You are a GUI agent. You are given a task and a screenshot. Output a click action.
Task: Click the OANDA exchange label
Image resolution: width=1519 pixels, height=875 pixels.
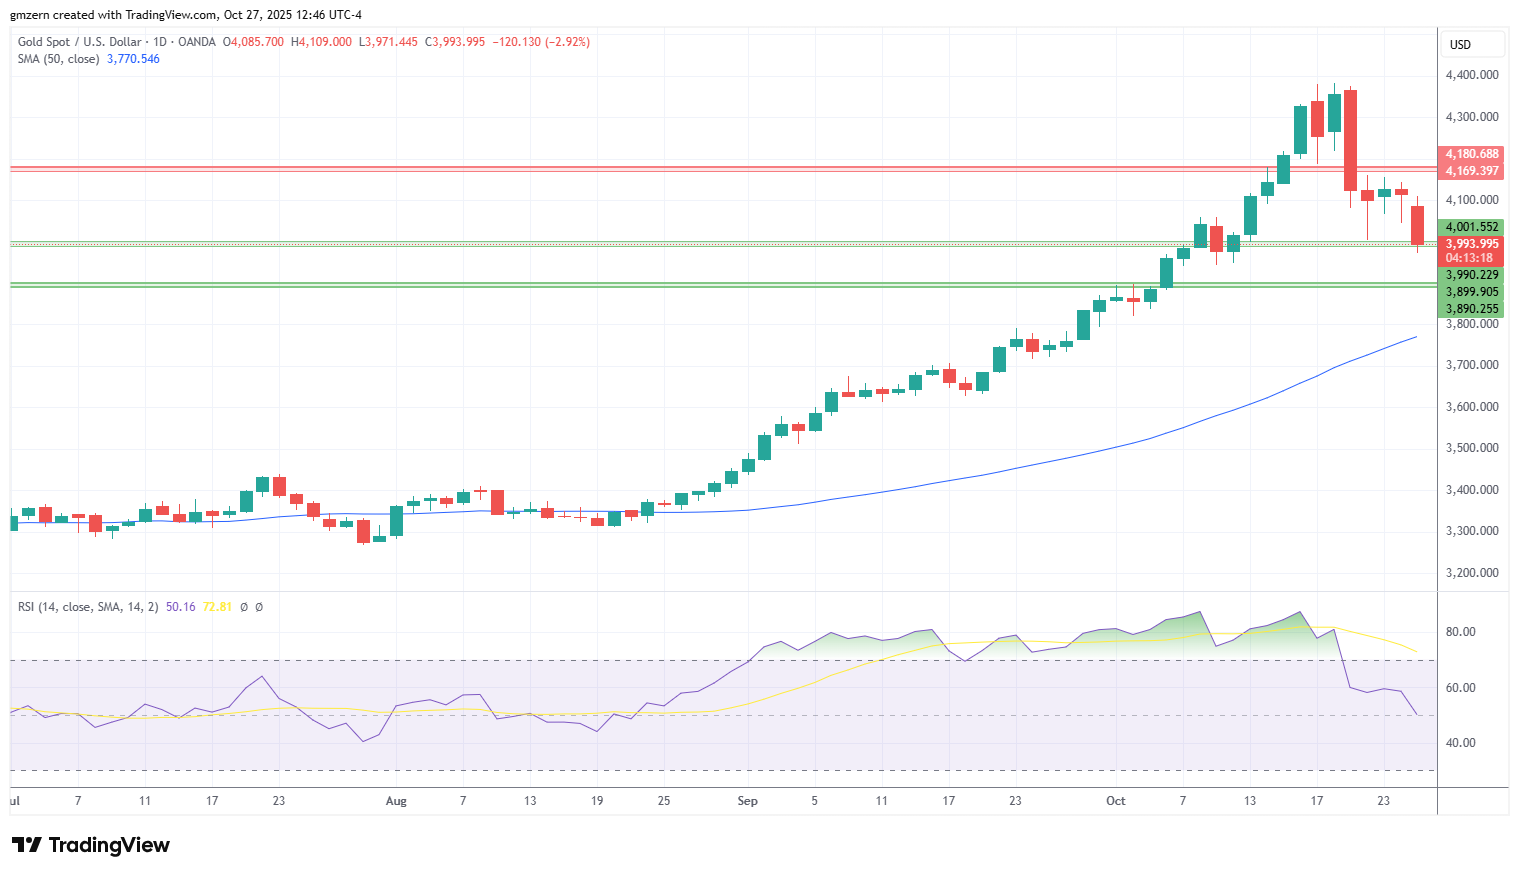(x=196, y=42)
